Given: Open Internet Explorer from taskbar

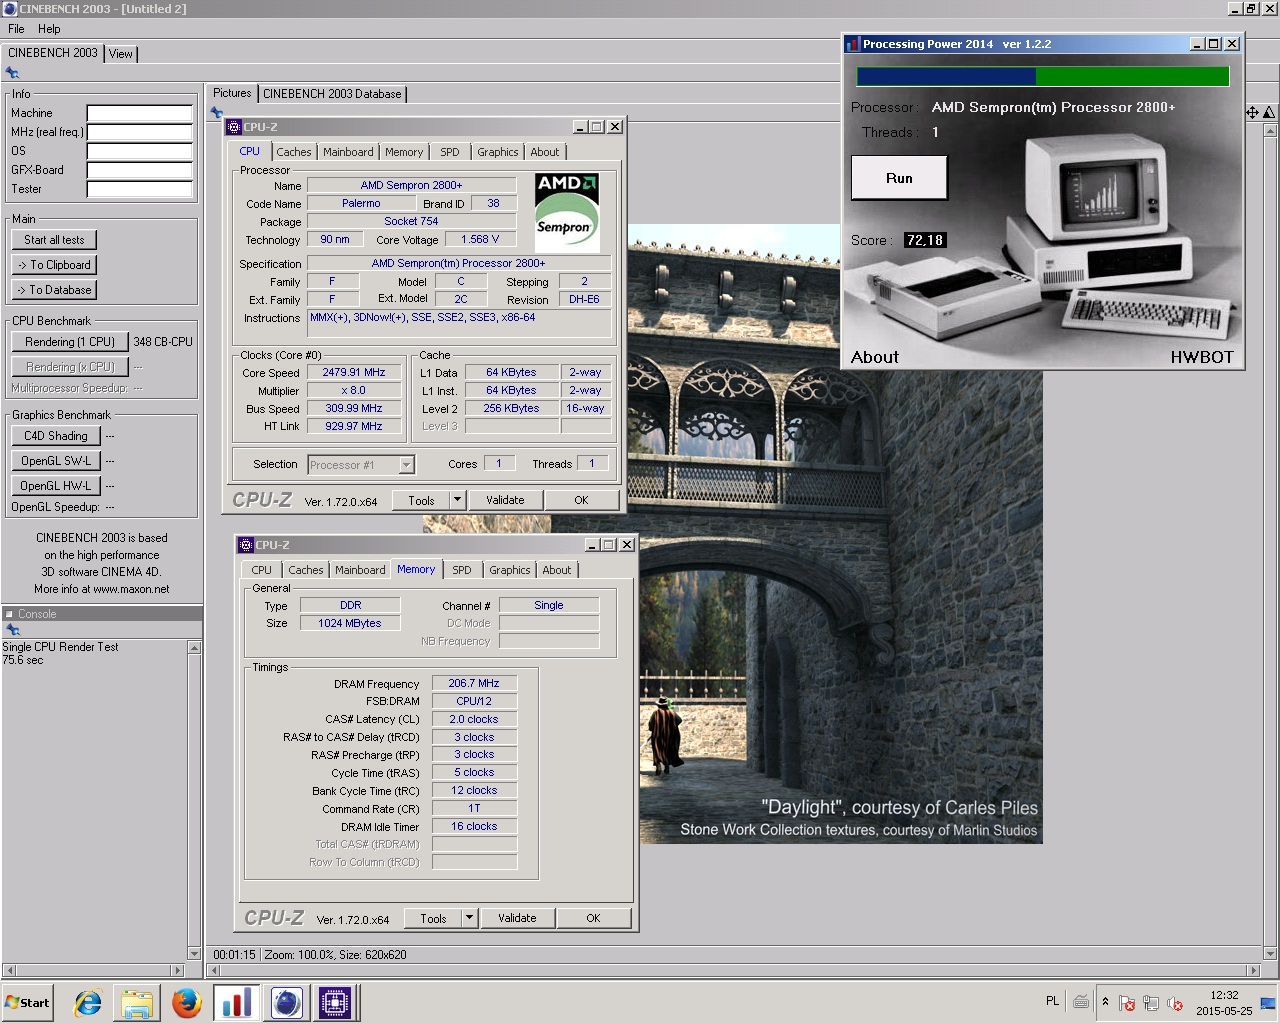Looking at the screenshot, I should pos(88,1002).
